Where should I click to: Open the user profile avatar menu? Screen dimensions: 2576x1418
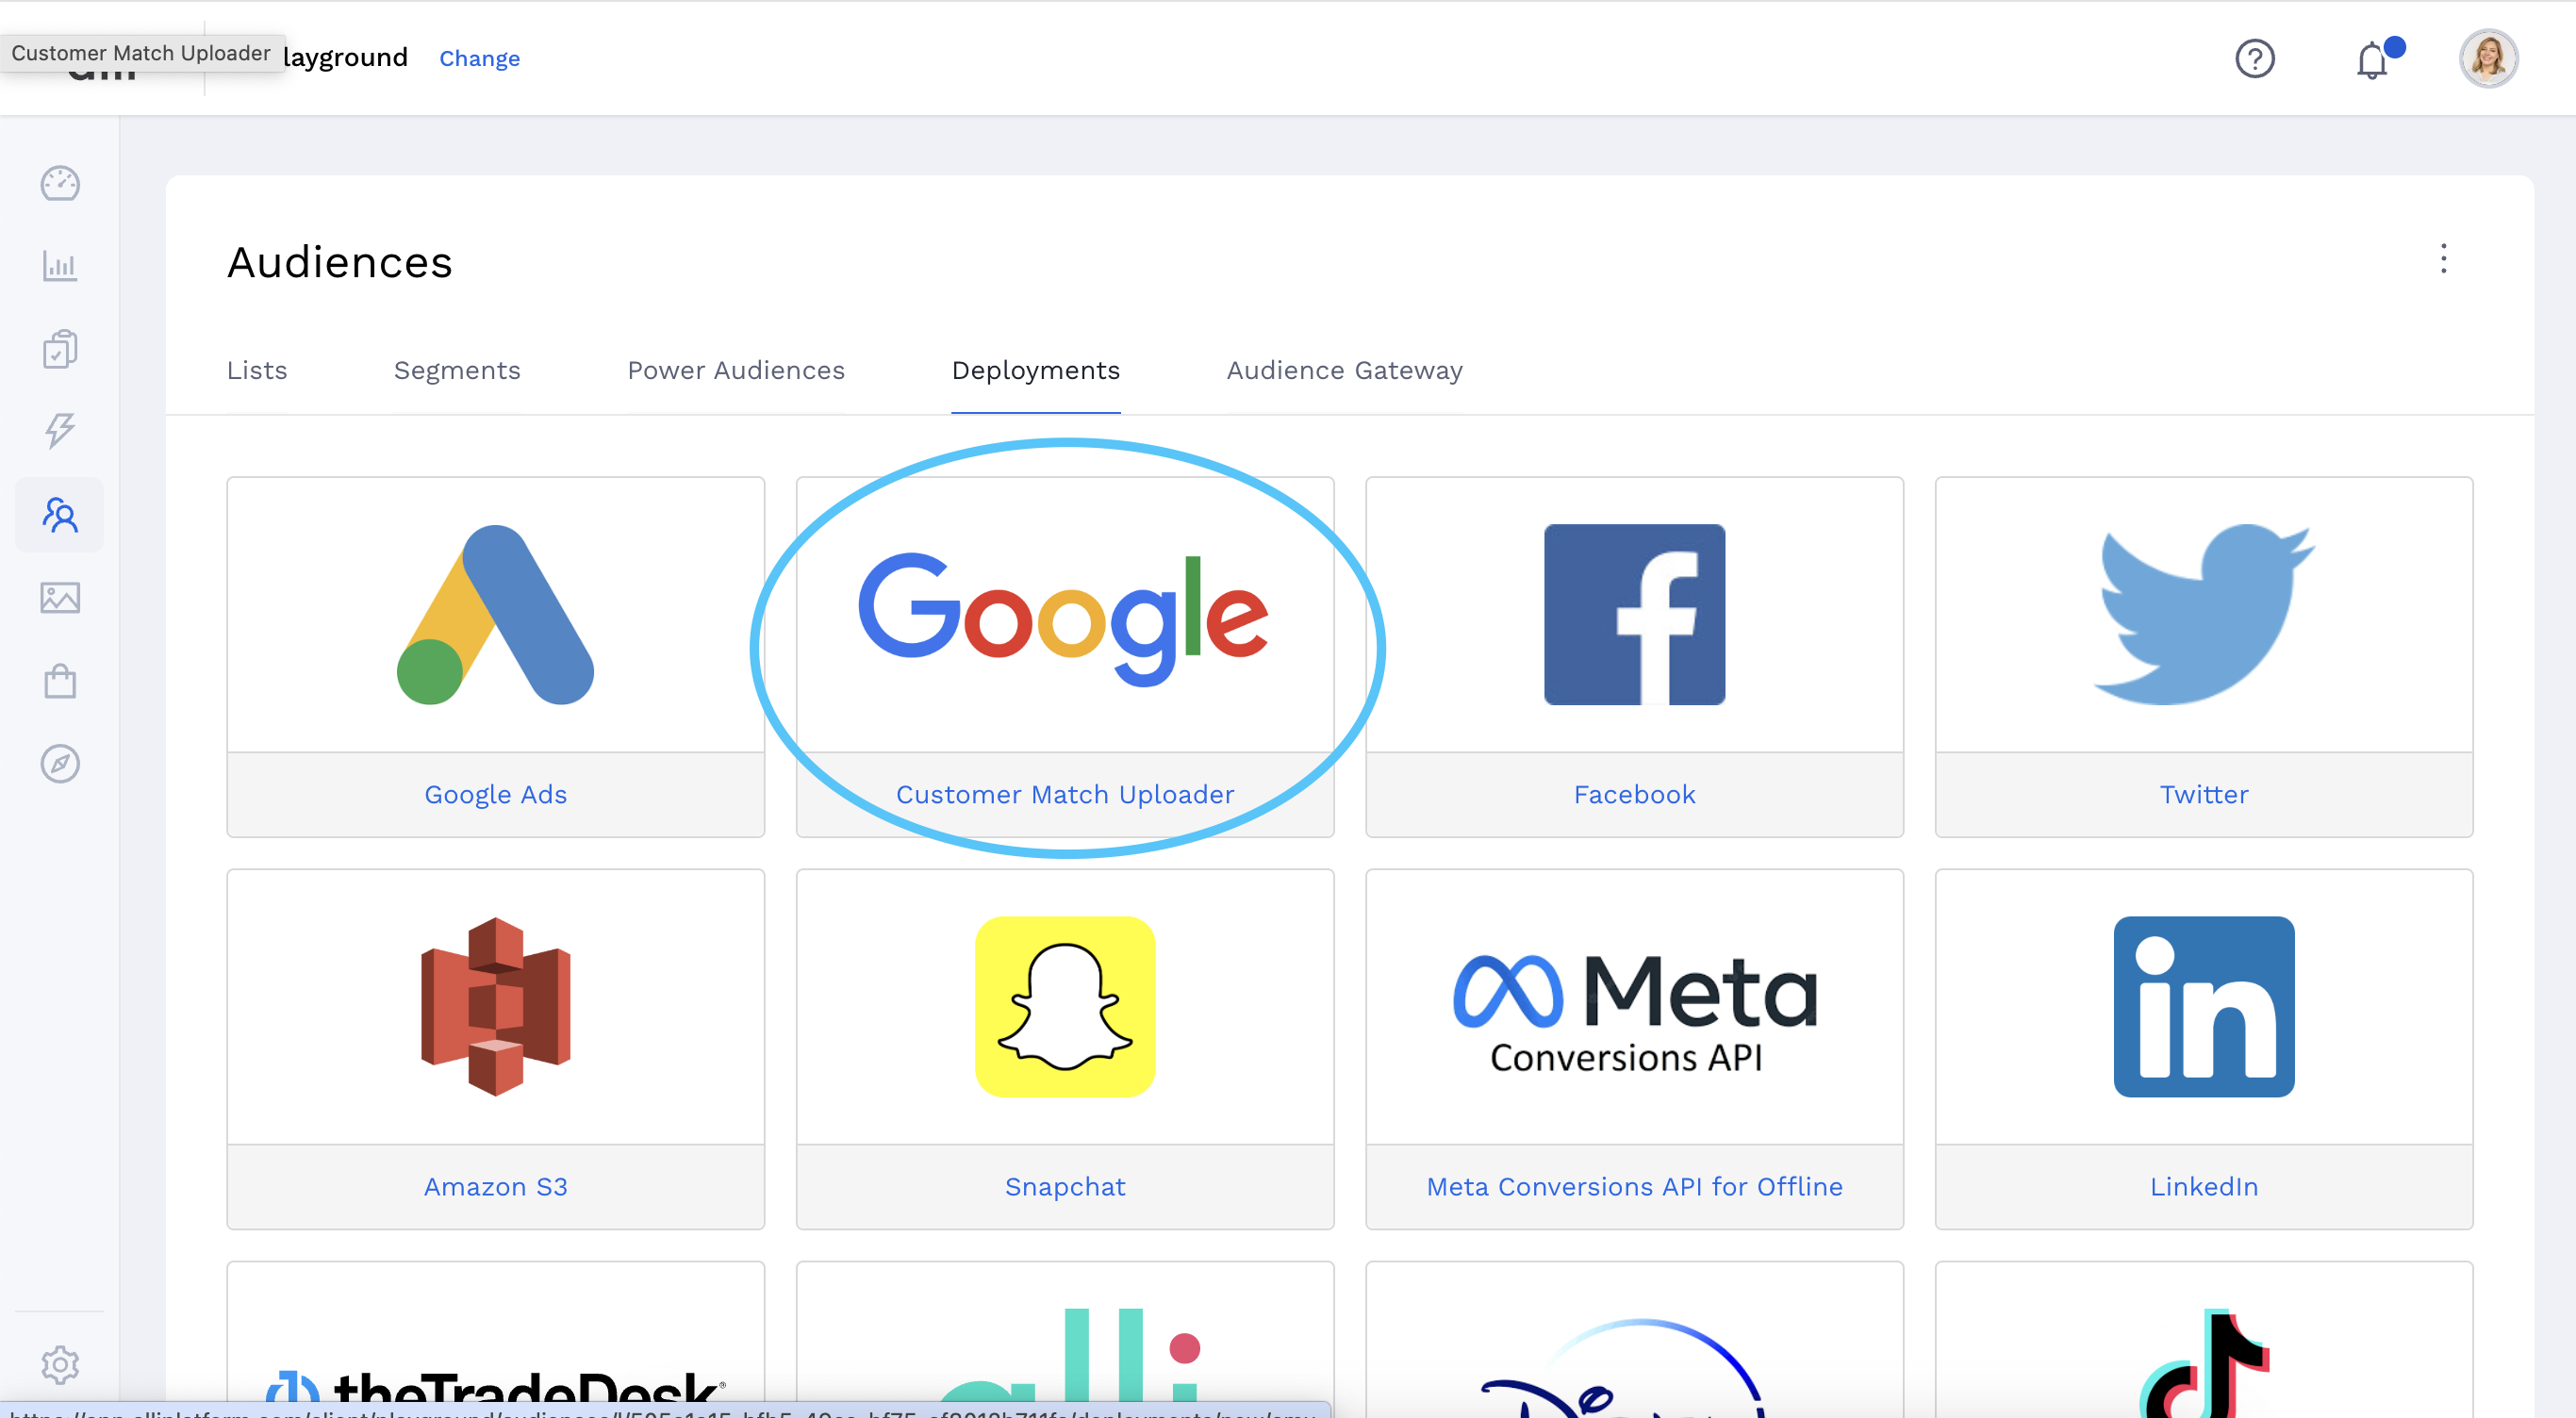2488,58
